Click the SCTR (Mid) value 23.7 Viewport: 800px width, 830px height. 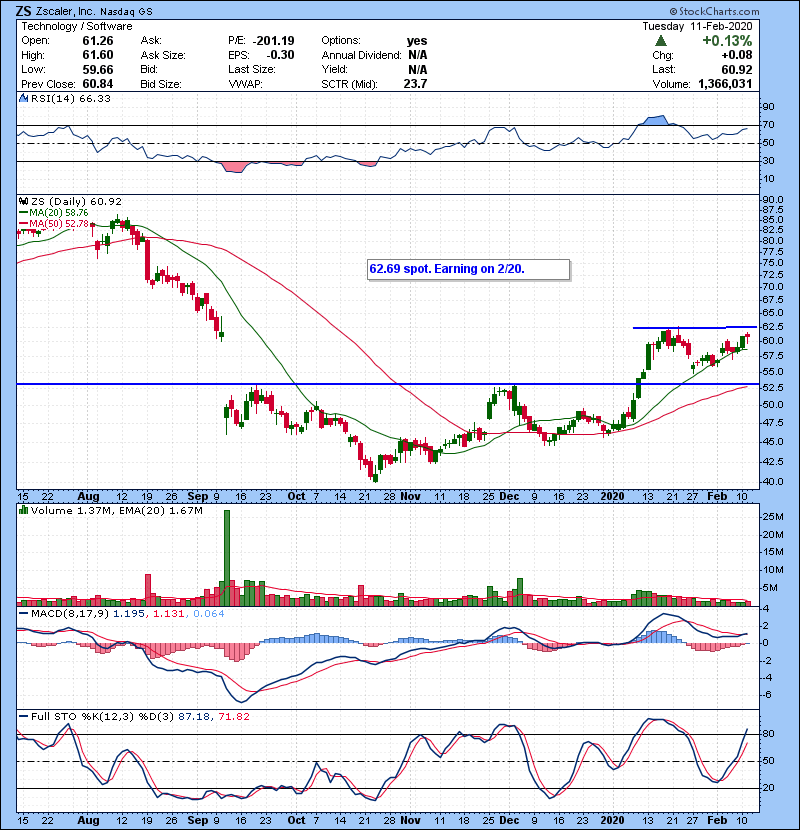[415, 84]
